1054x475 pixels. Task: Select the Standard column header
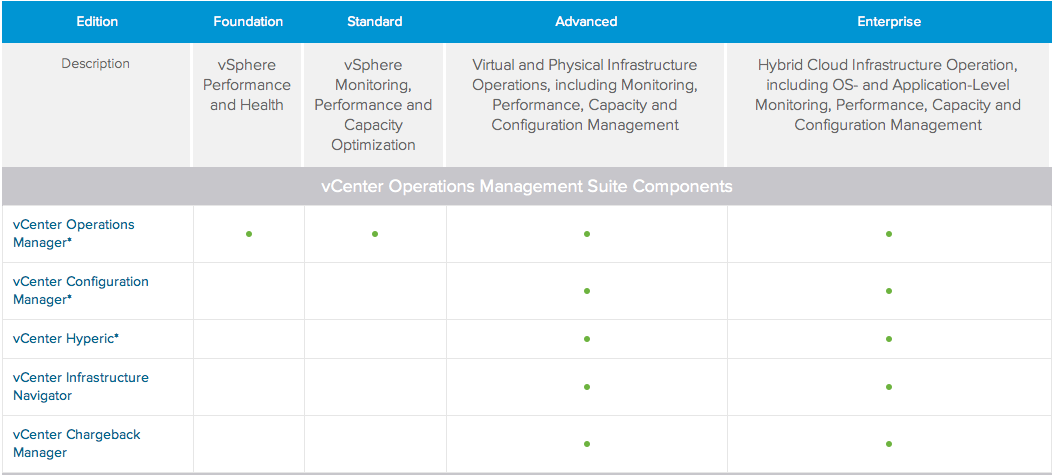pos(374,21)
